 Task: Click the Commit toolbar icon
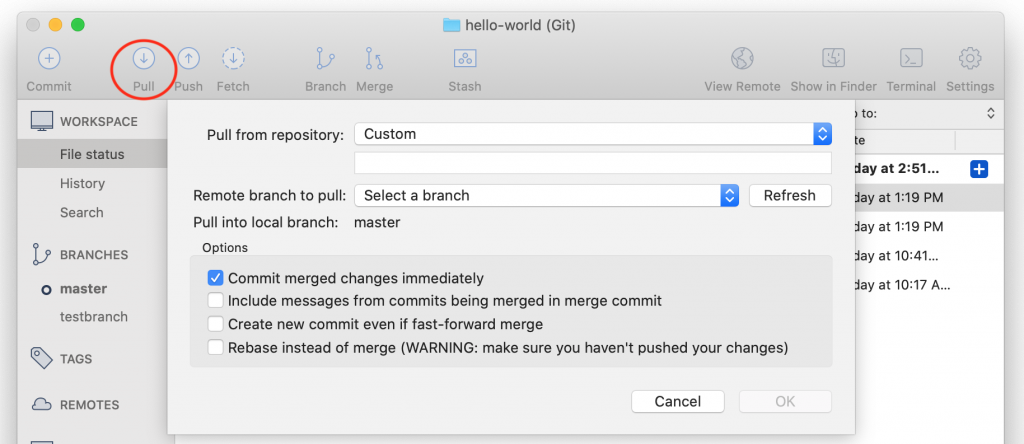coord(48,59)
